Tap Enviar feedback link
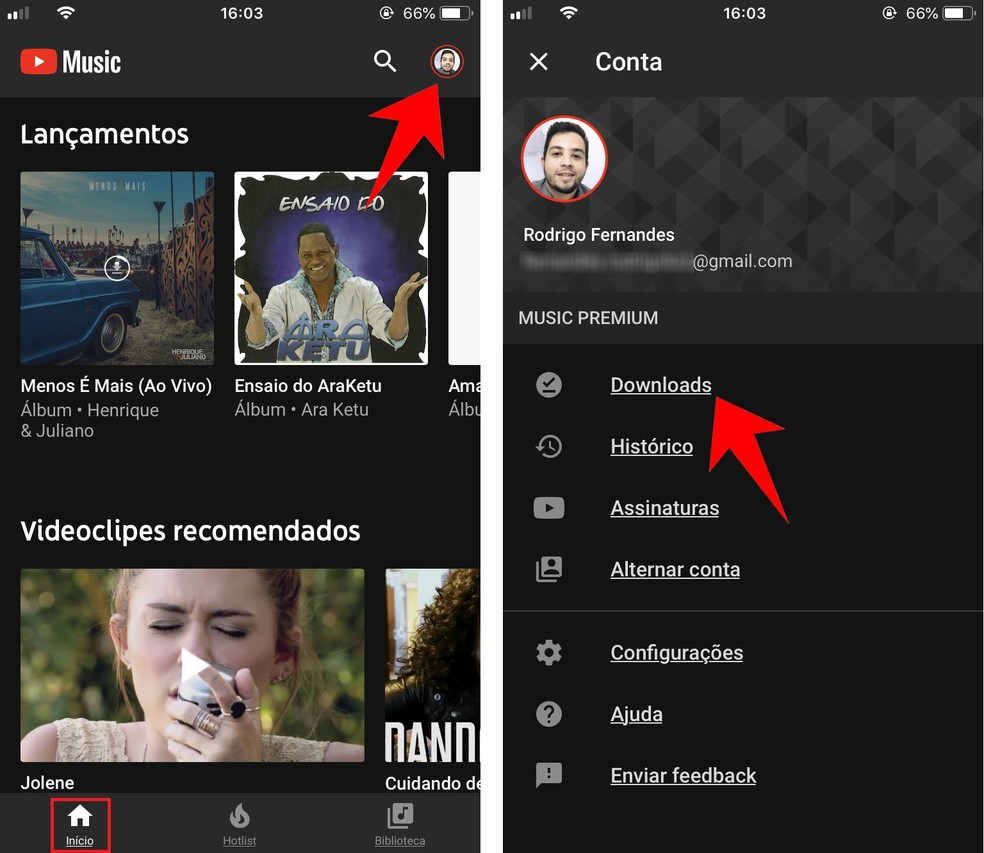The image size is (984, 853). [x=683, y=776]
